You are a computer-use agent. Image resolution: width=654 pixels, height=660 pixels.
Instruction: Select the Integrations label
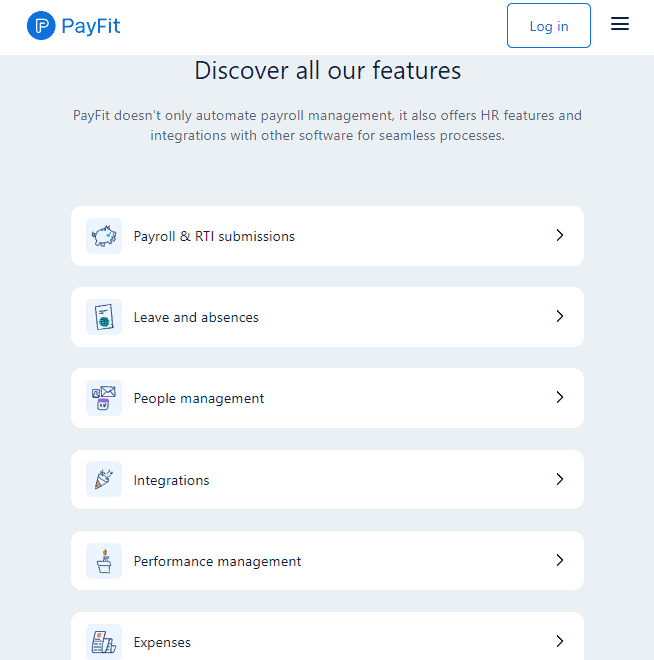point(171,480)
